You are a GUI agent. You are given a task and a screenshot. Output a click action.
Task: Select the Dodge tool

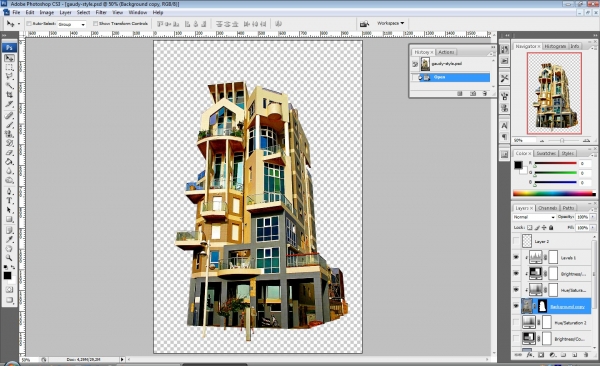tap(9, 180)
